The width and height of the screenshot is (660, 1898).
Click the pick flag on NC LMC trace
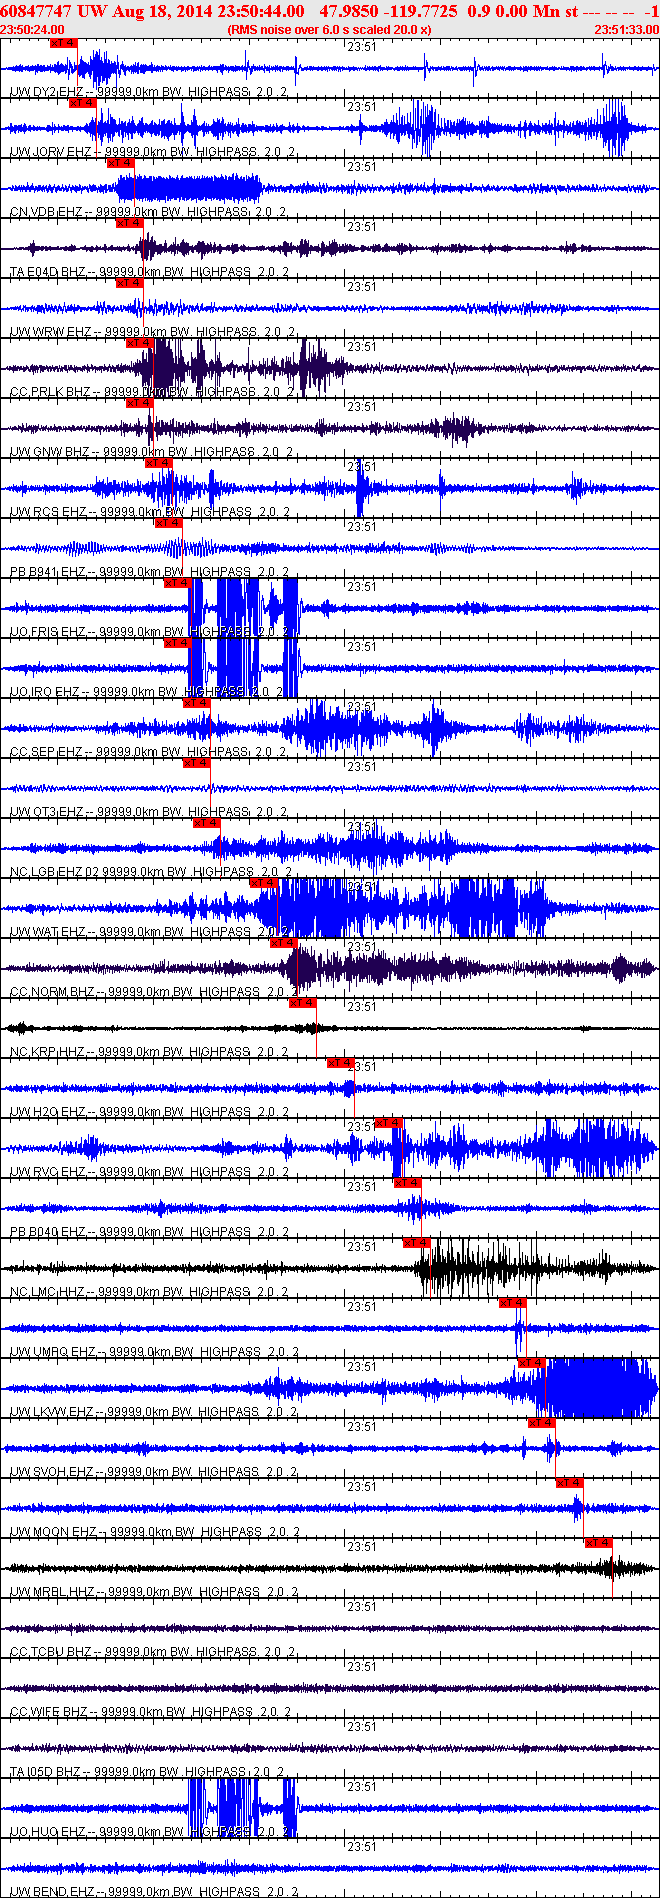pyautogui.click(x=417, y=1243)
